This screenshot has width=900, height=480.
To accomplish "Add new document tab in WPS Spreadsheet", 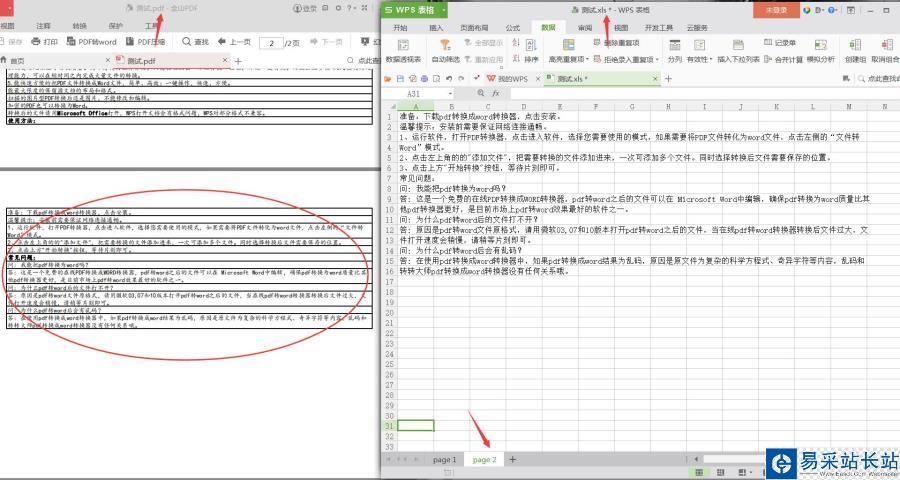I will [668, 79].
